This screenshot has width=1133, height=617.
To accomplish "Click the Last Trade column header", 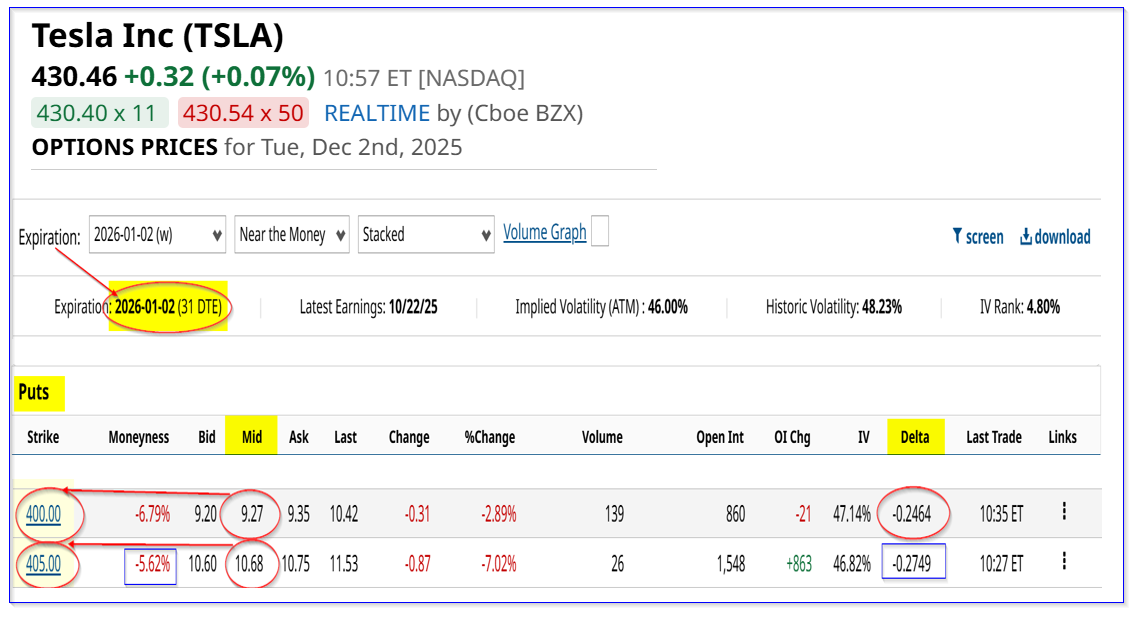I will (x=993, y=437).
